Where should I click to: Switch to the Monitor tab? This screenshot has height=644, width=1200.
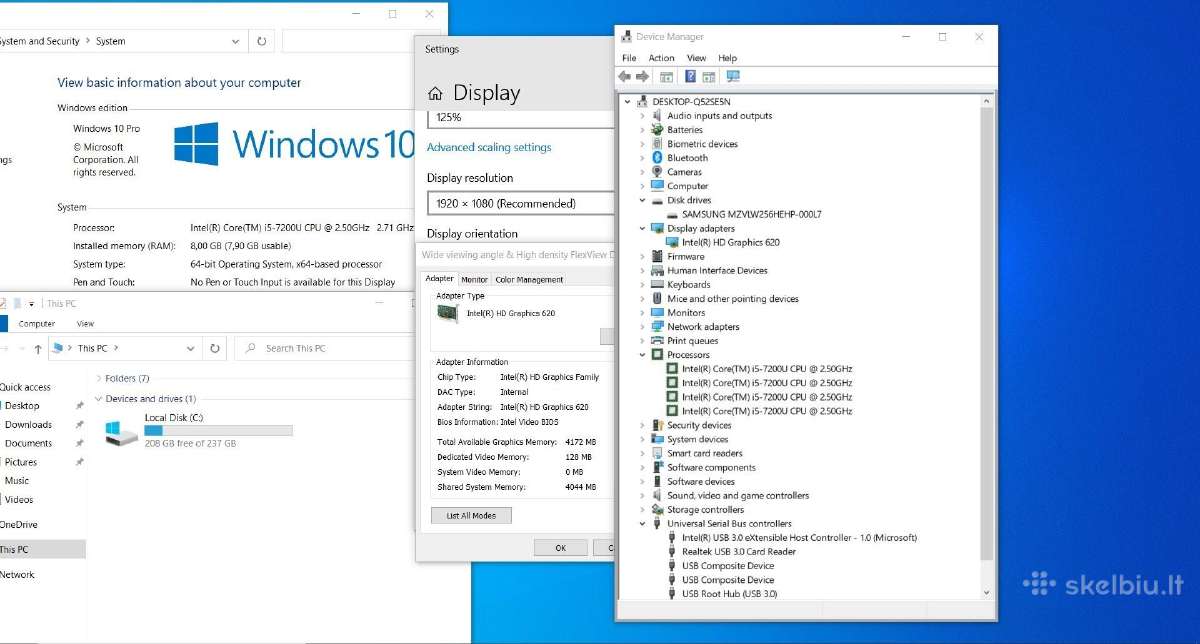(475, 280)
